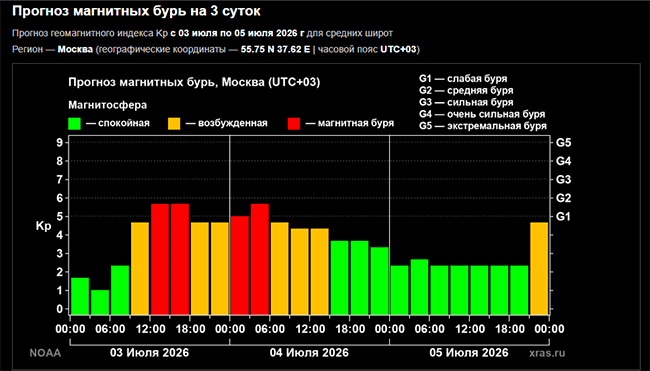Click the bold region name 'Москва' in subtitle

(x=75, y=49)
